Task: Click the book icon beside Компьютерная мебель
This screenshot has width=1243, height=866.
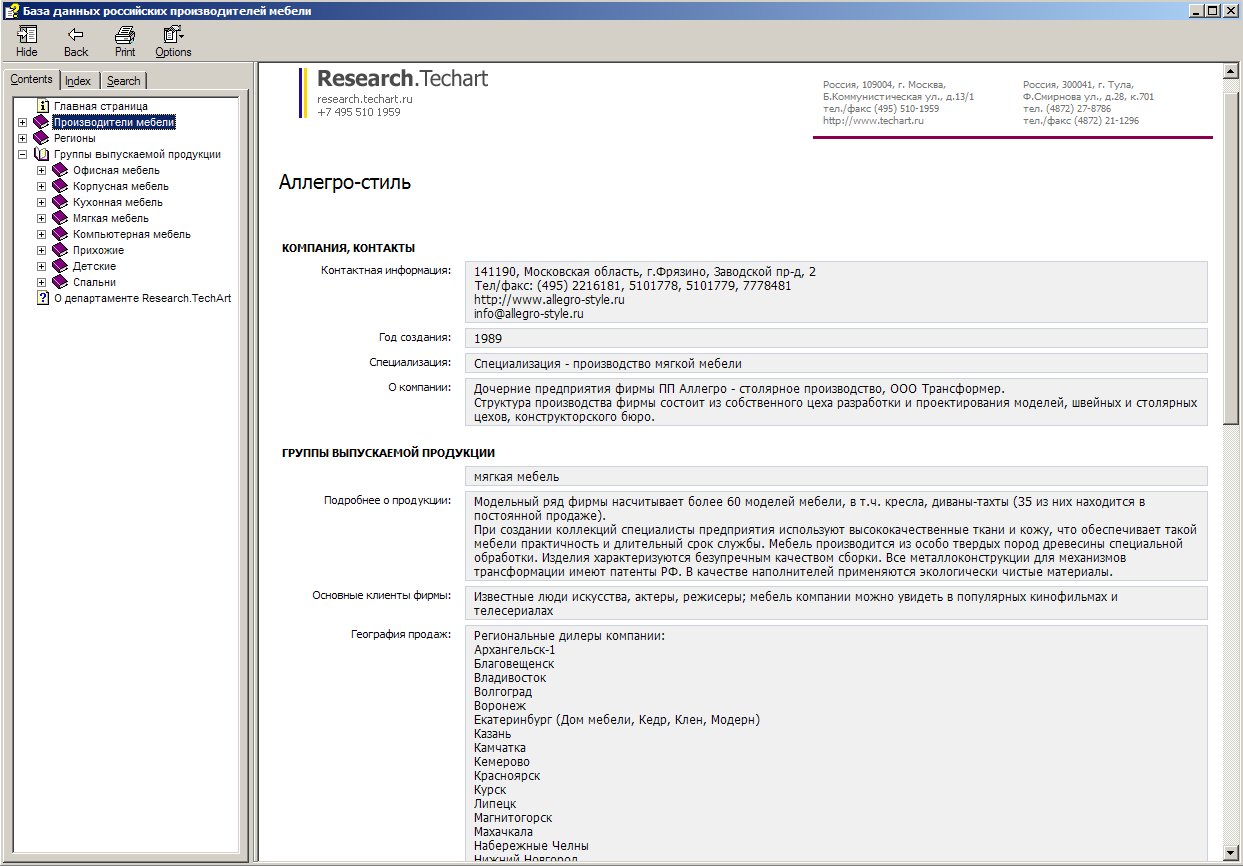Action: 60,234
